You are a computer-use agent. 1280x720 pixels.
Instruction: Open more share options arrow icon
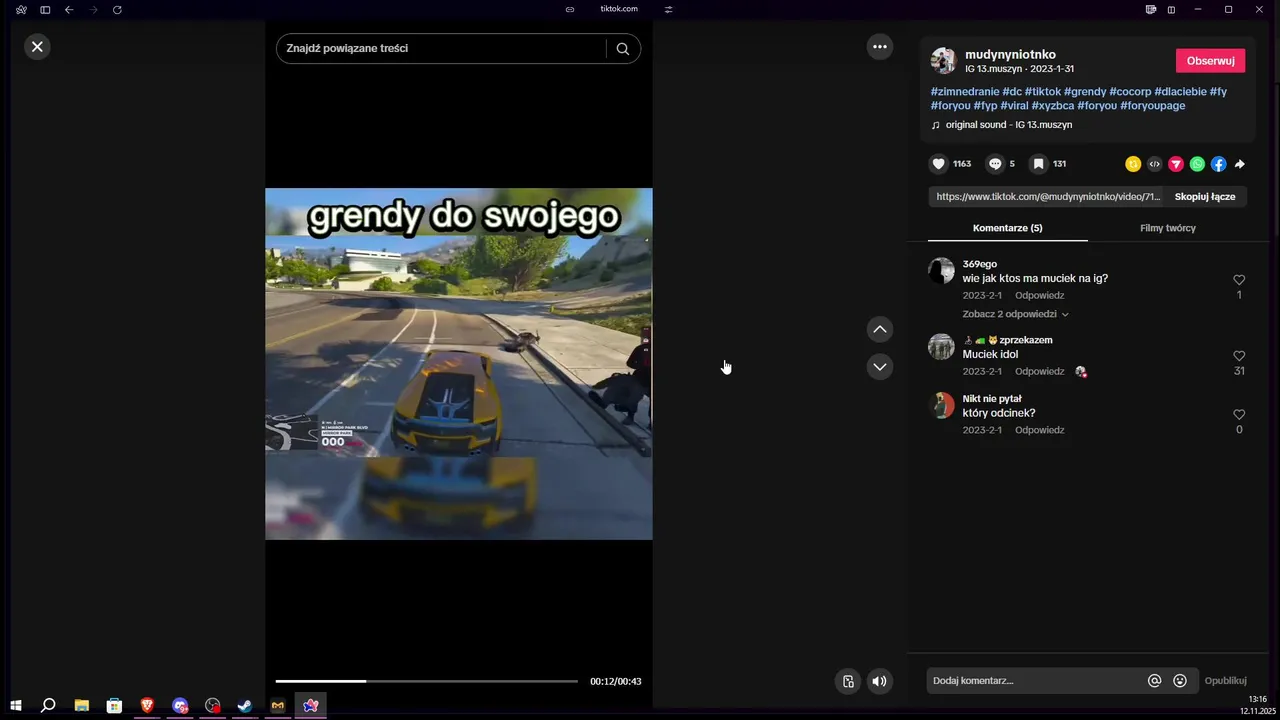pos(1240,164)
